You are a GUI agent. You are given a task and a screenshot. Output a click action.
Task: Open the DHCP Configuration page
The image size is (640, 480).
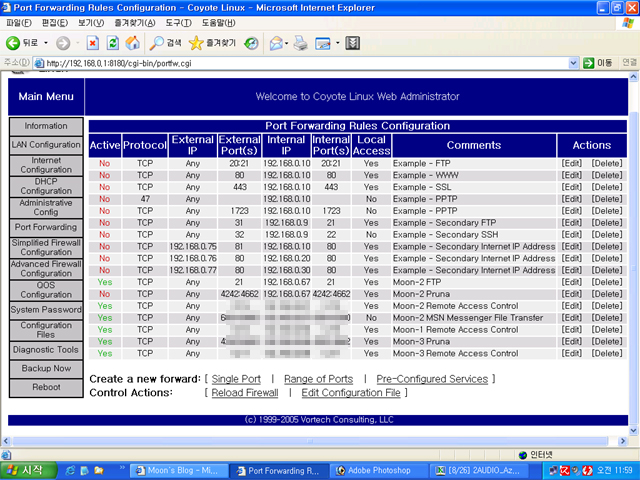[46, 187]
